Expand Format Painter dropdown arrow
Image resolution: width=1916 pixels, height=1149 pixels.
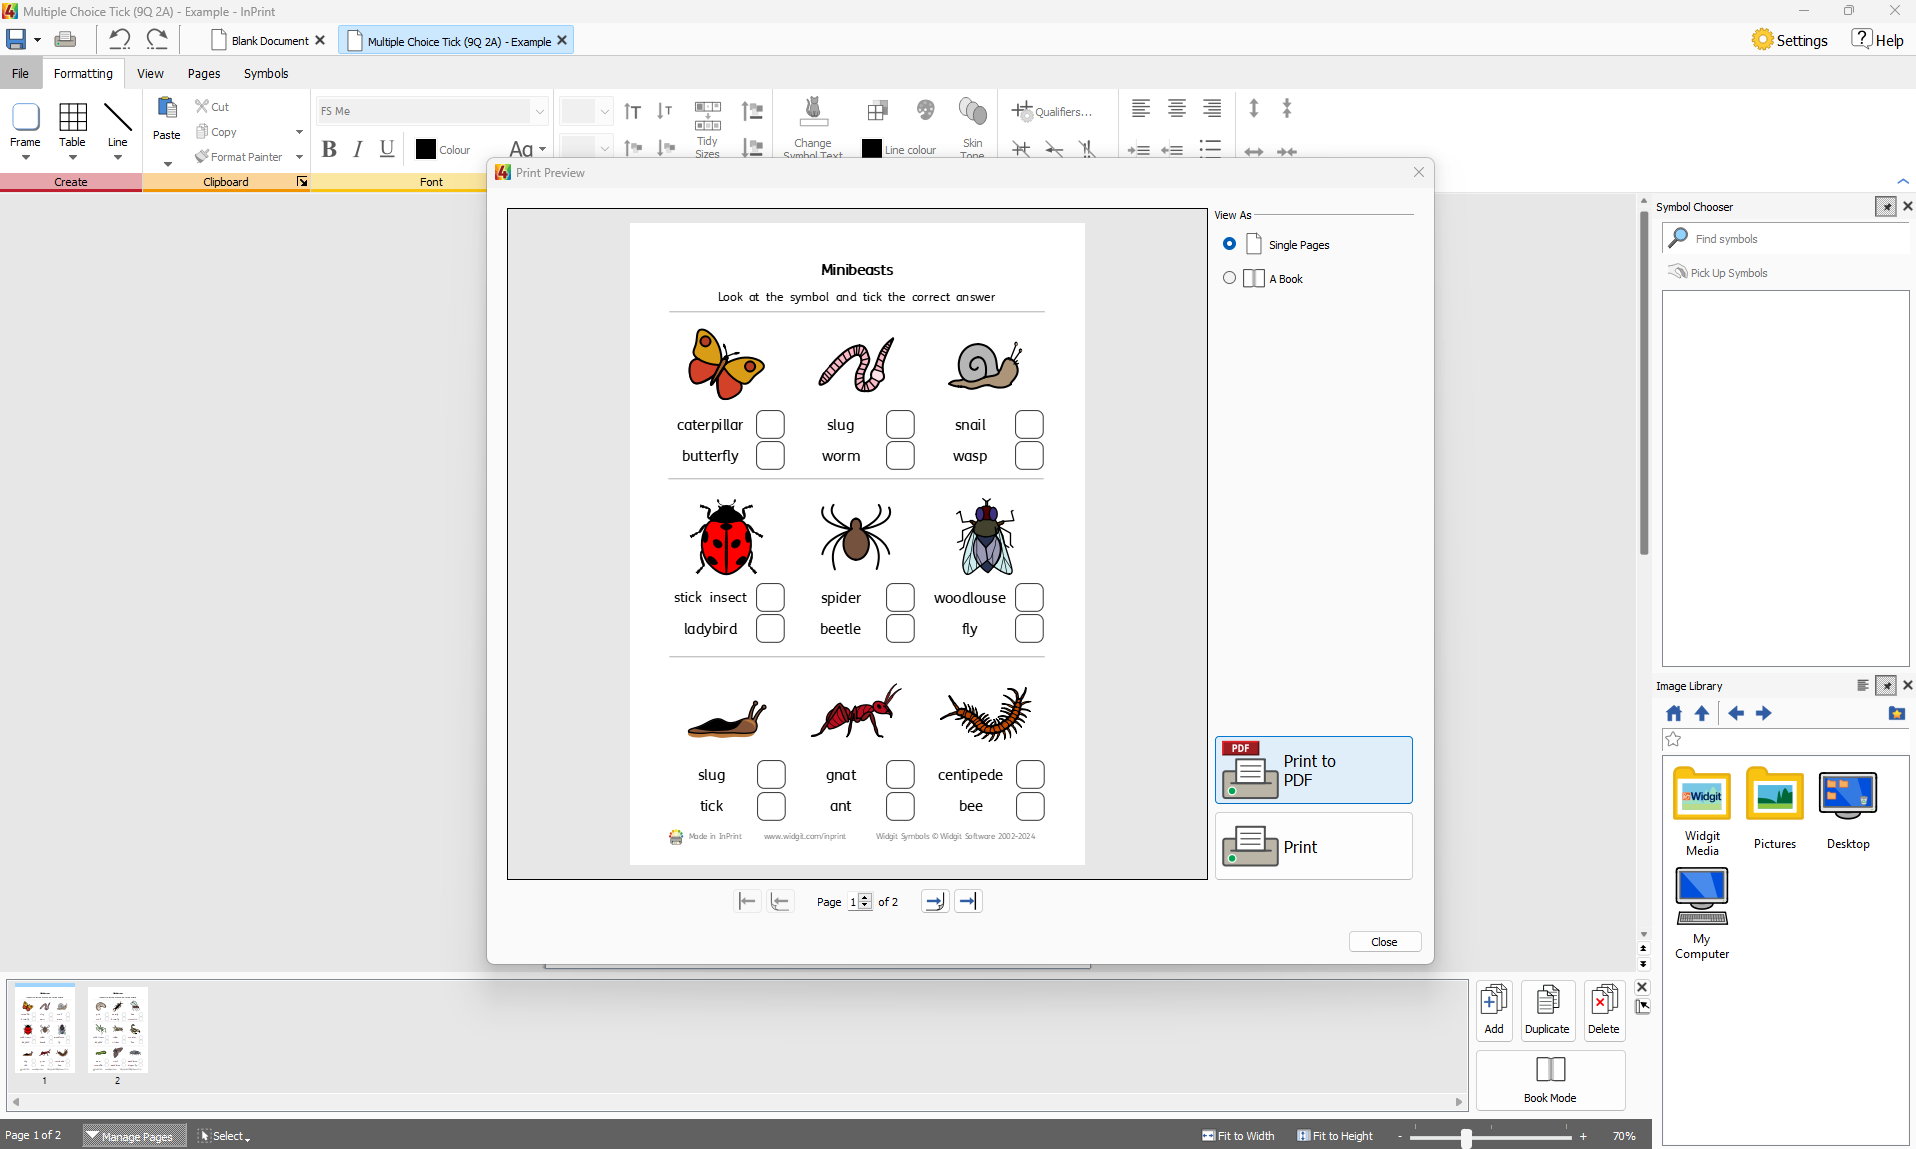[x=299, y=157]
